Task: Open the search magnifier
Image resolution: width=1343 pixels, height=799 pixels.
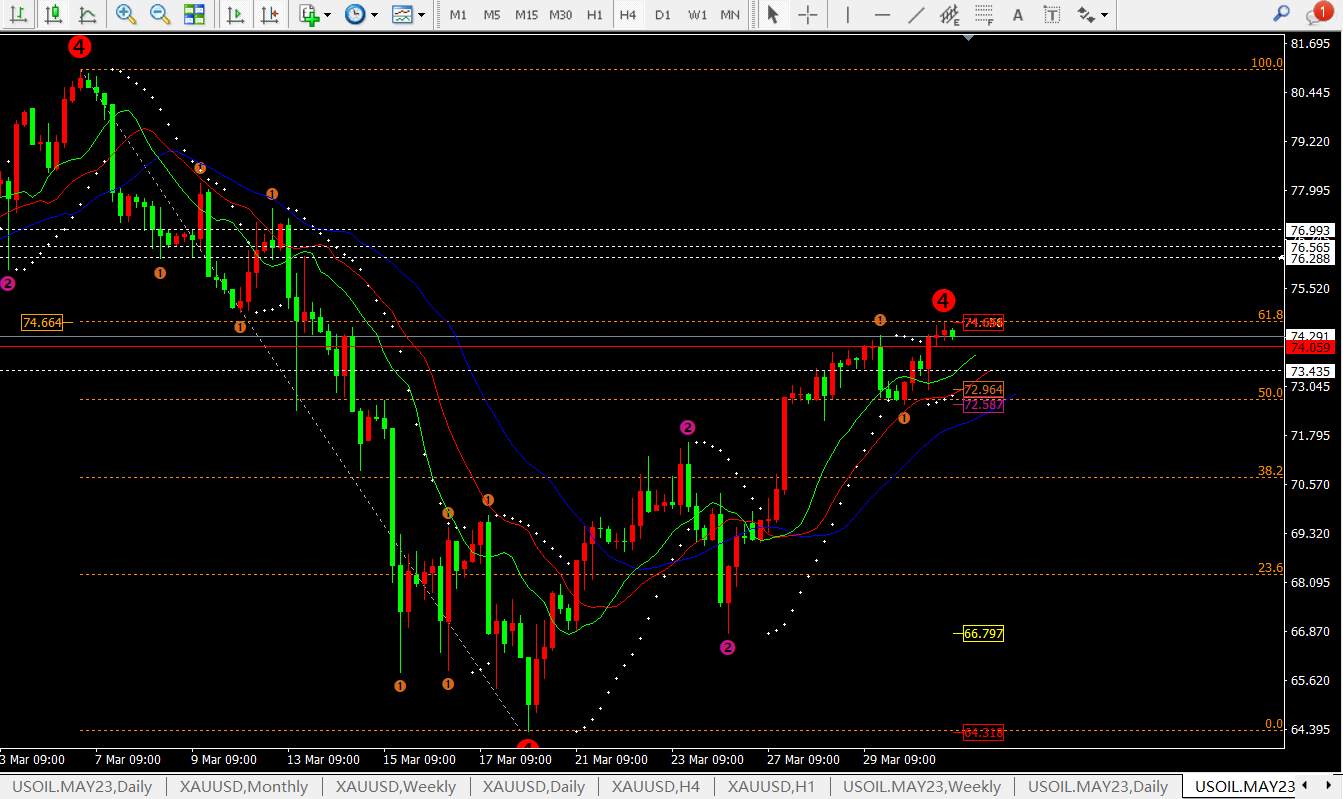Action: pyautogui.click(x=1281, y=14)
